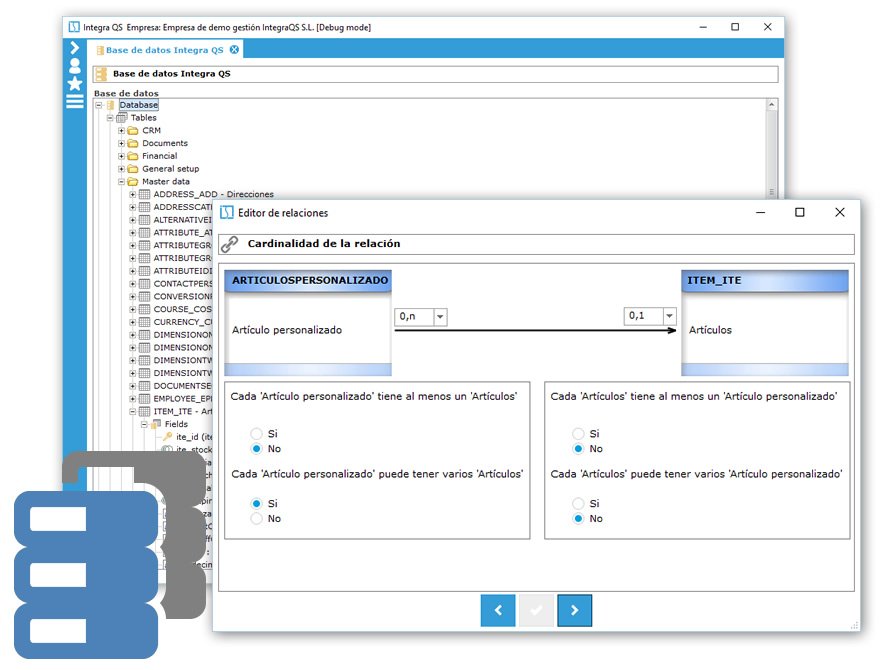Collapse the Tables node
Viewport: 881px width, 670px height.
110,118
